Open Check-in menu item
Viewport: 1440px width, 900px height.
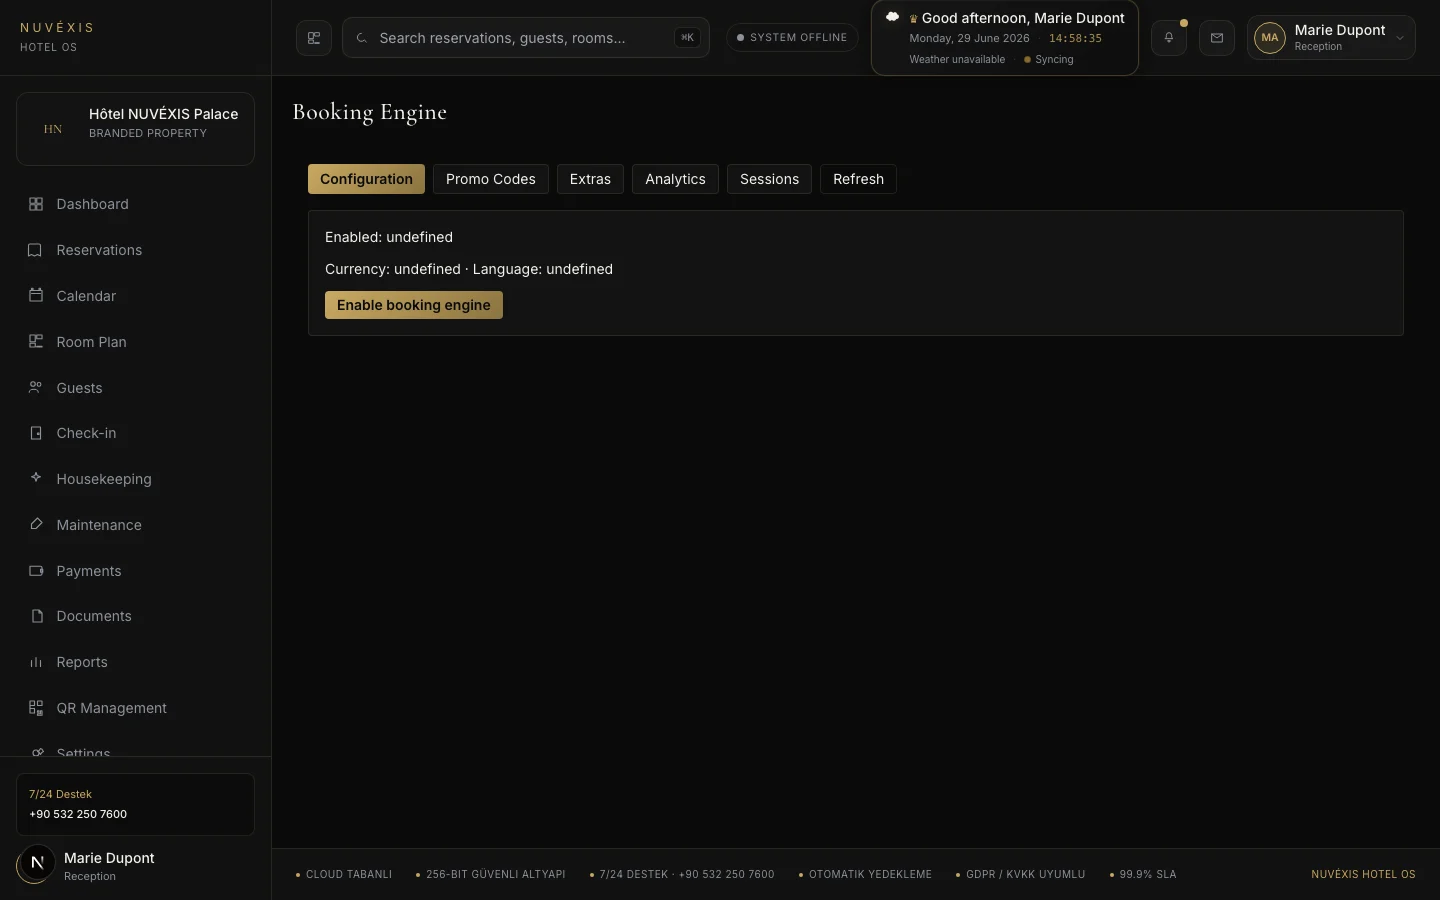[x=135, y=433]
